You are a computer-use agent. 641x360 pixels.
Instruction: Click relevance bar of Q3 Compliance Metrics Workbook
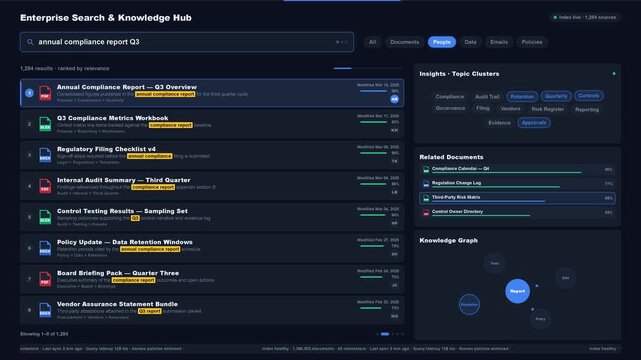373,122
